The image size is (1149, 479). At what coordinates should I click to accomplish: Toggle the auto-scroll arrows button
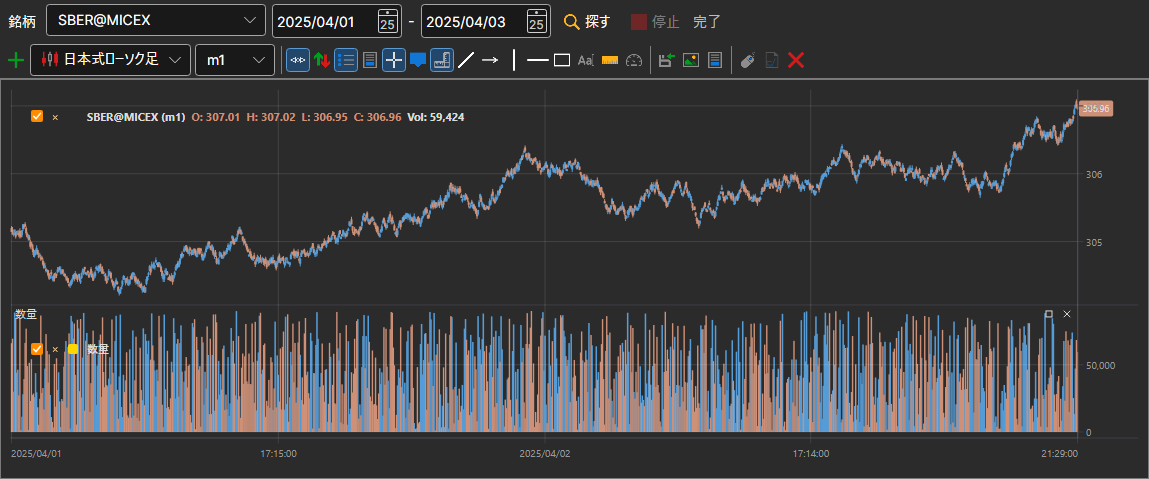coord(298,60)
